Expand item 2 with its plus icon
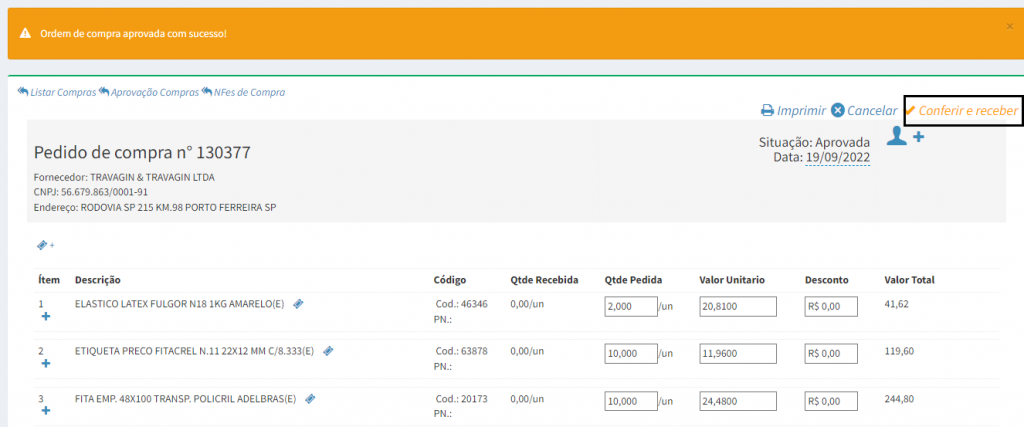The width and height of the screenshot is (1024, 427). (45, 365)
